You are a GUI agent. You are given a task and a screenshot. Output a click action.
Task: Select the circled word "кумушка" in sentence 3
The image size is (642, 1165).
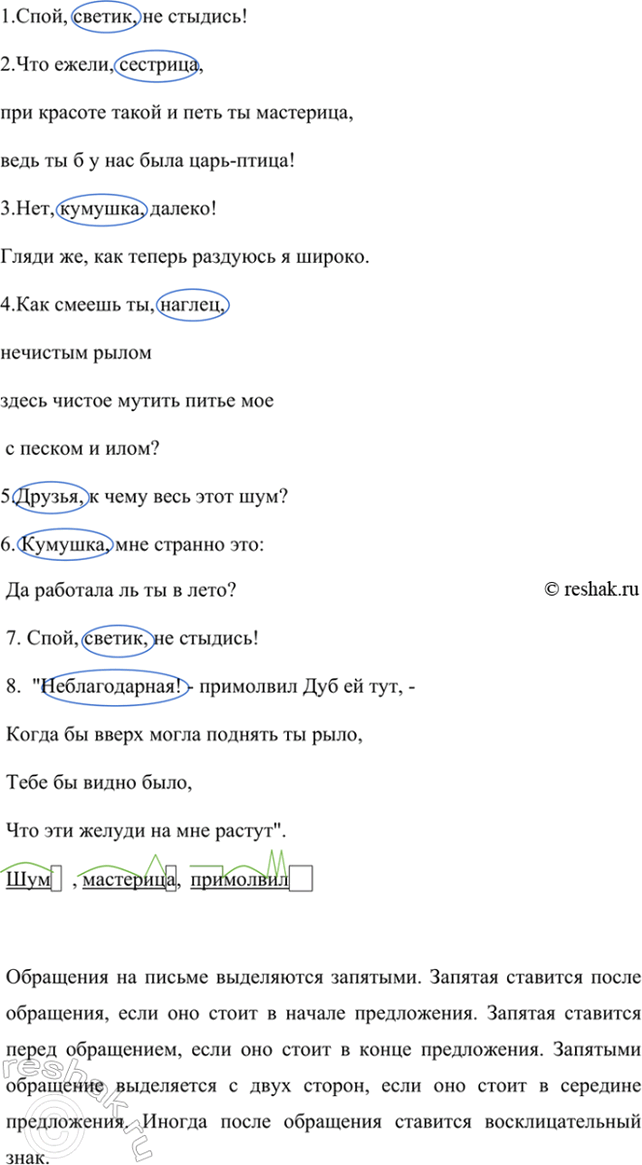point(103,209)
